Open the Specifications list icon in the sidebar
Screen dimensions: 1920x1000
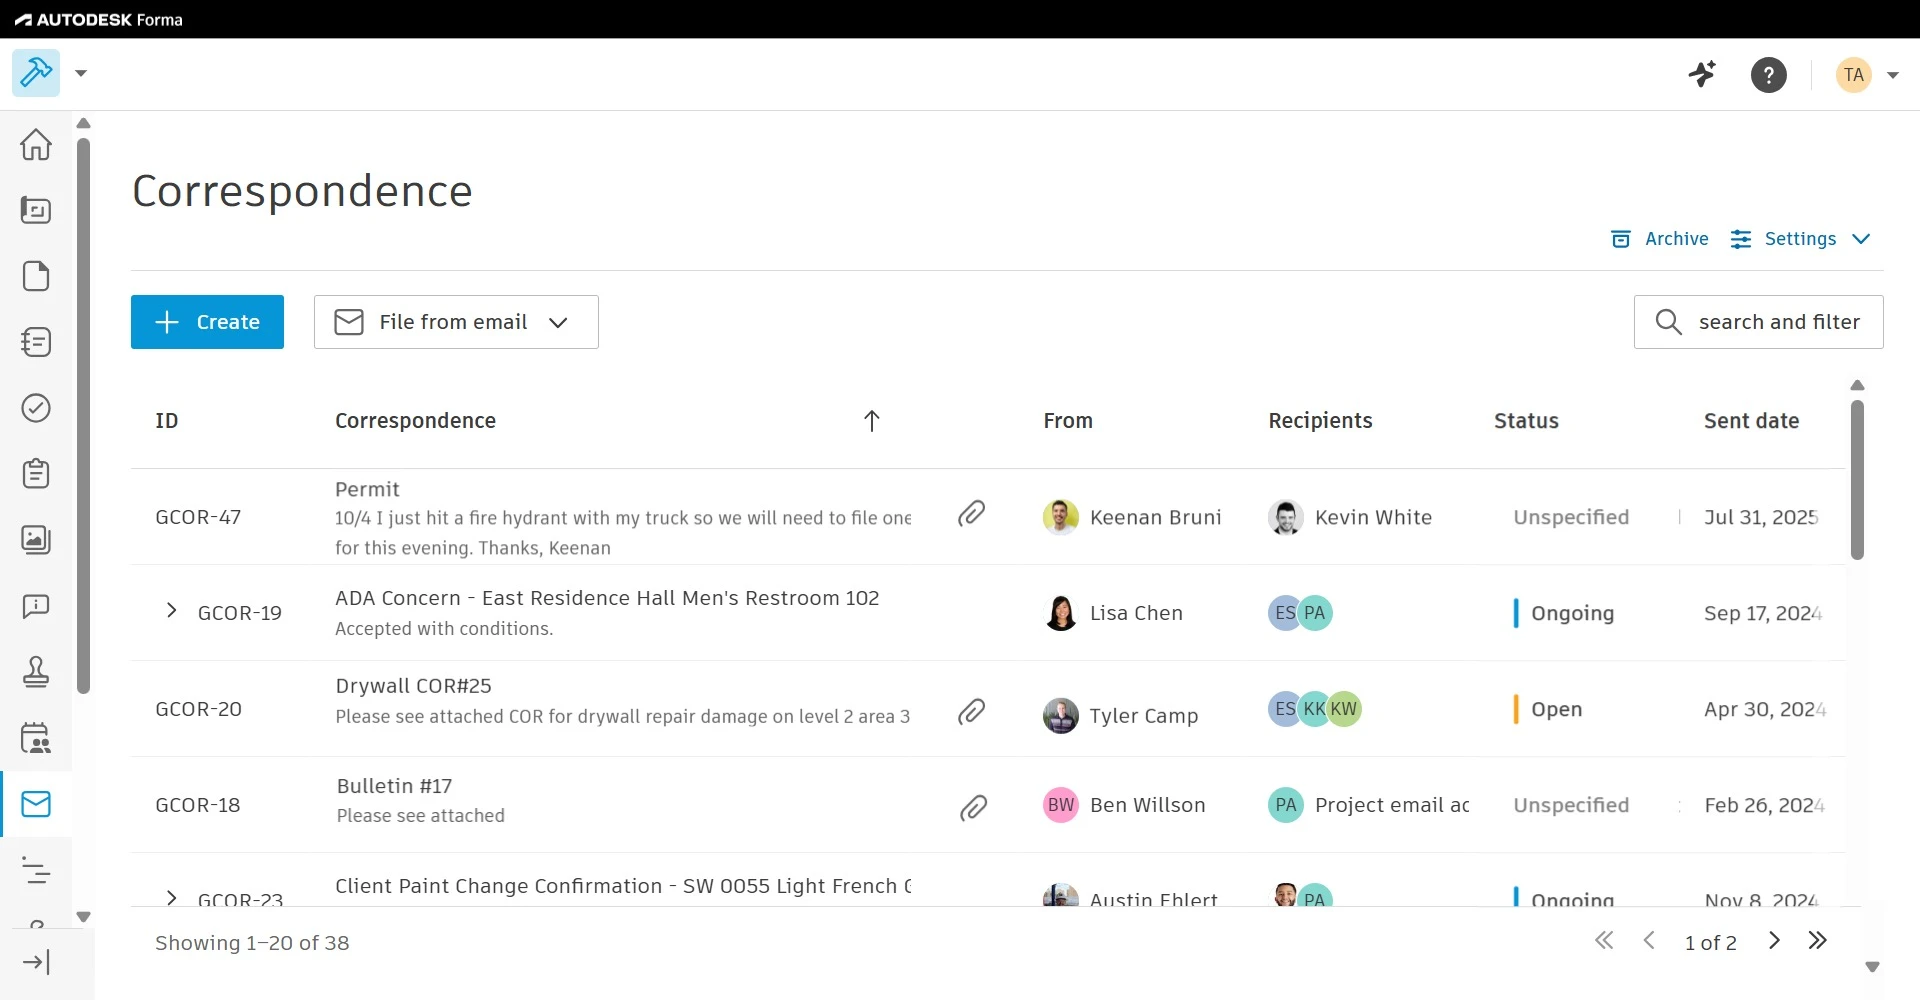36,342
